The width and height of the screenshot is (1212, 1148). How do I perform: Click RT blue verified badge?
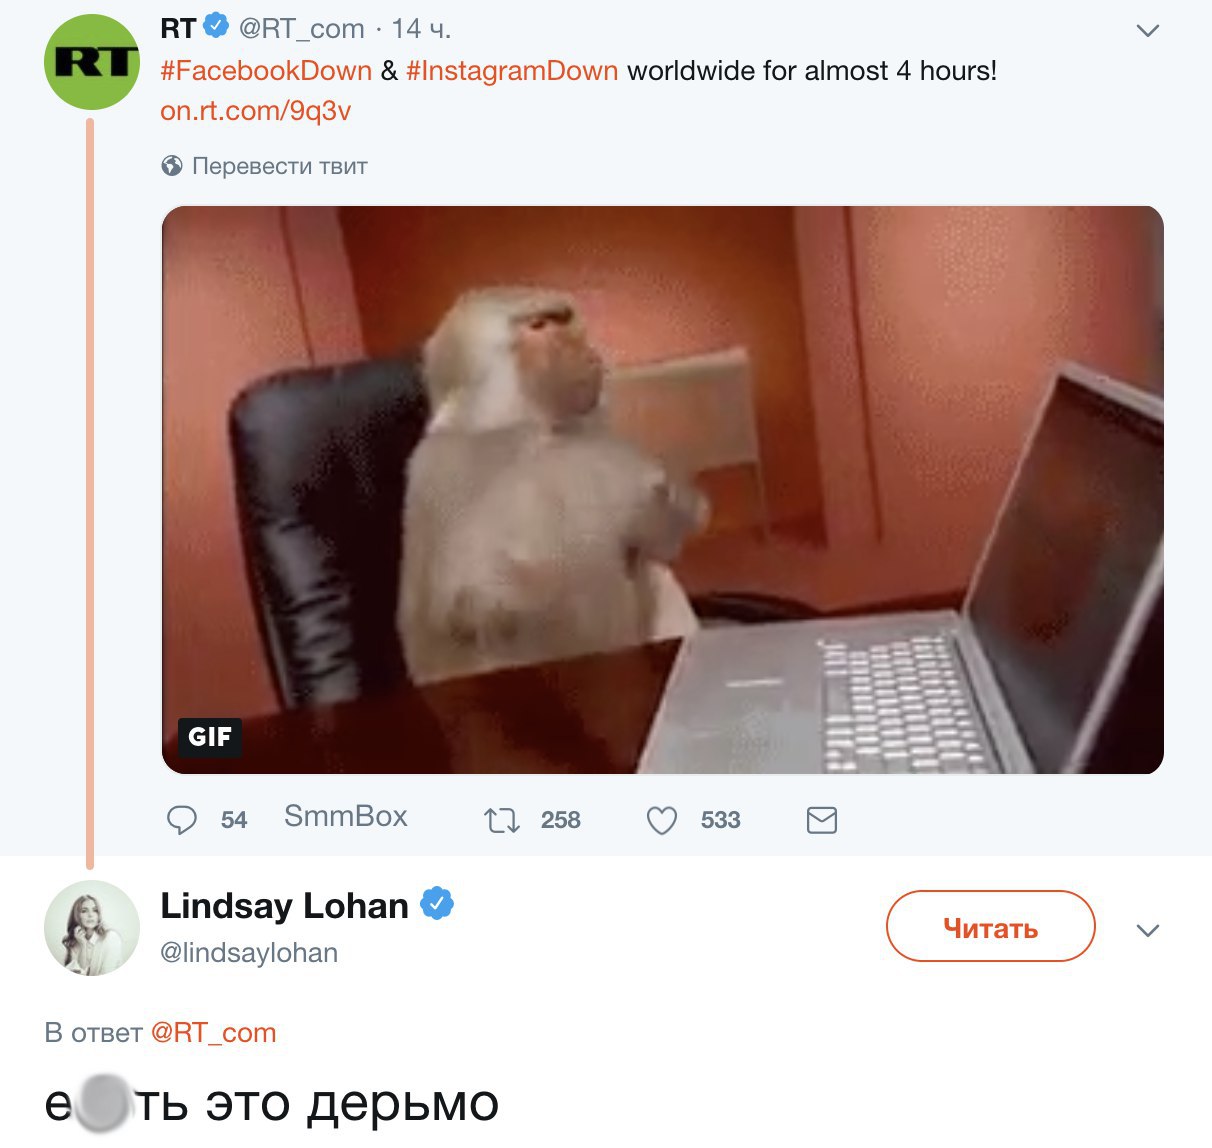click(216, 26)
